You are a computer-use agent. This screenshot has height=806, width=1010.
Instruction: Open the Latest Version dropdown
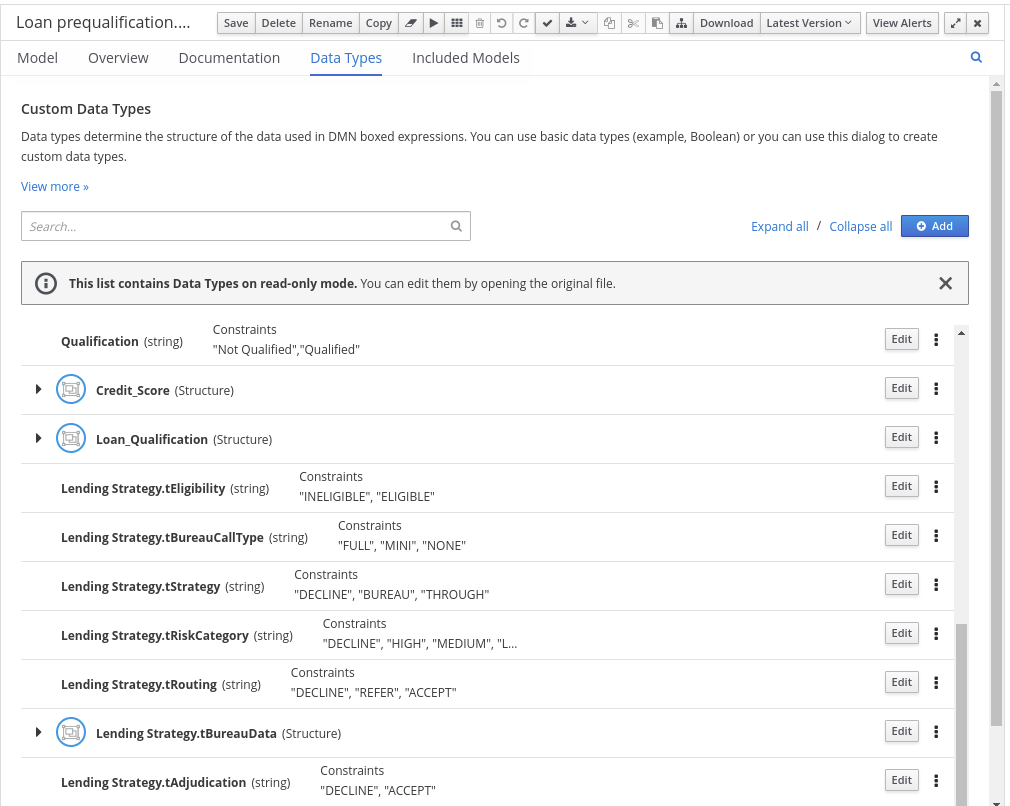(809, 23)
